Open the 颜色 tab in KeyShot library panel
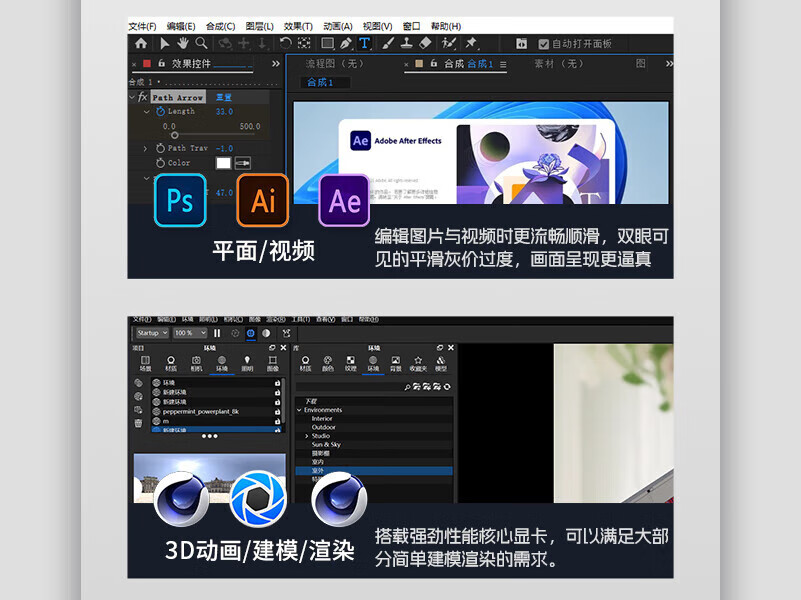The image size is (801, 600). (x=328, y=364)
